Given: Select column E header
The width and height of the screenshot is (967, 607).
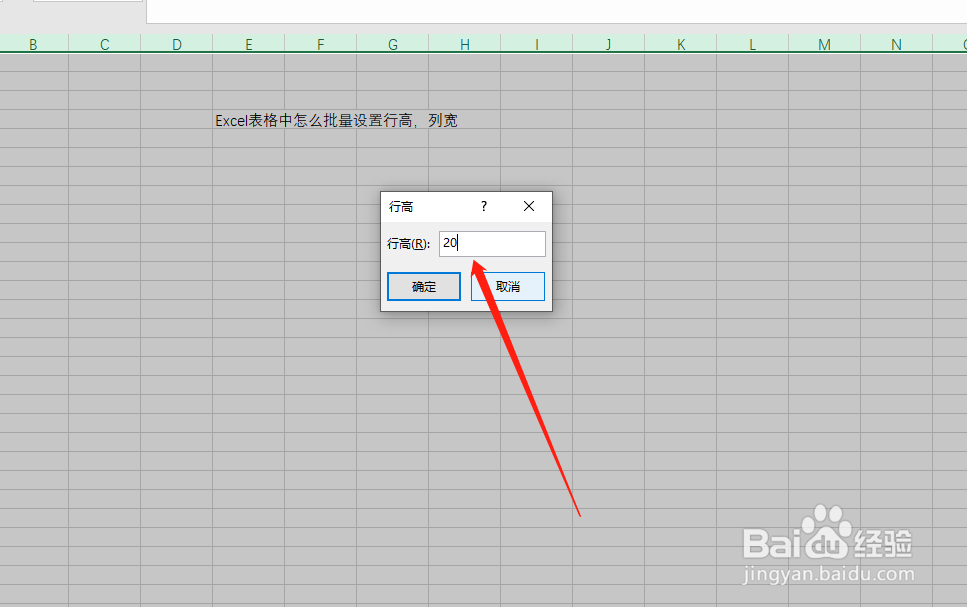Looking at the screenshot, I should [x=249, y=44].
